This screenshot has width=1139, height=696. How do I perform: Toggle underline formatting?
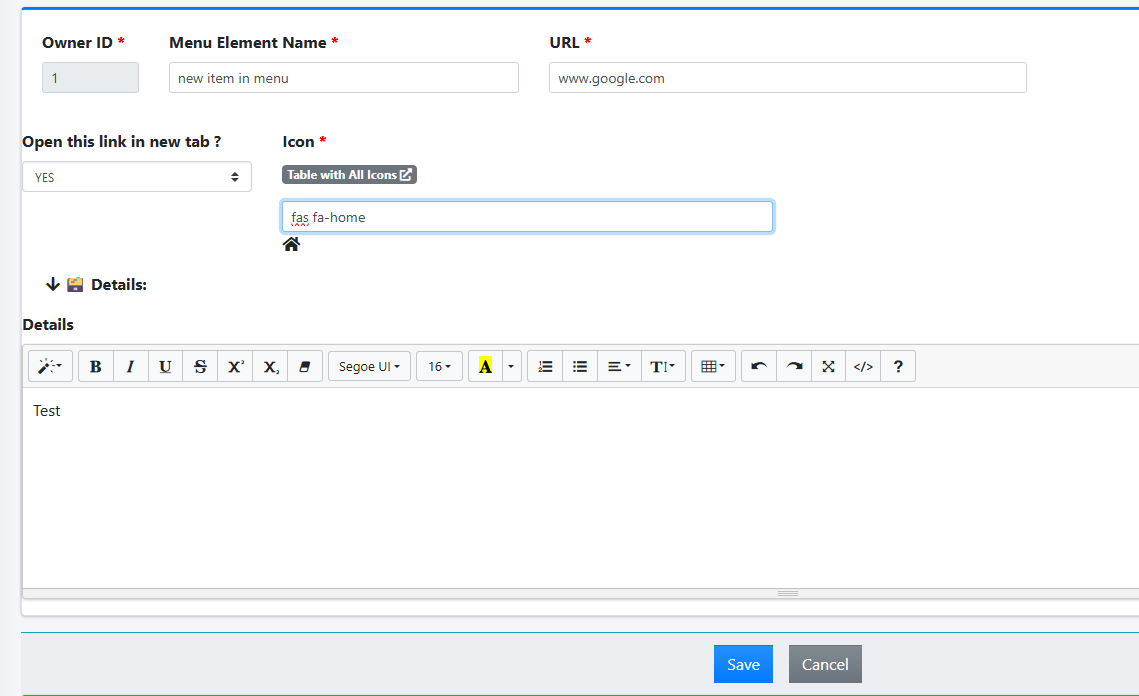click(165, 367)
